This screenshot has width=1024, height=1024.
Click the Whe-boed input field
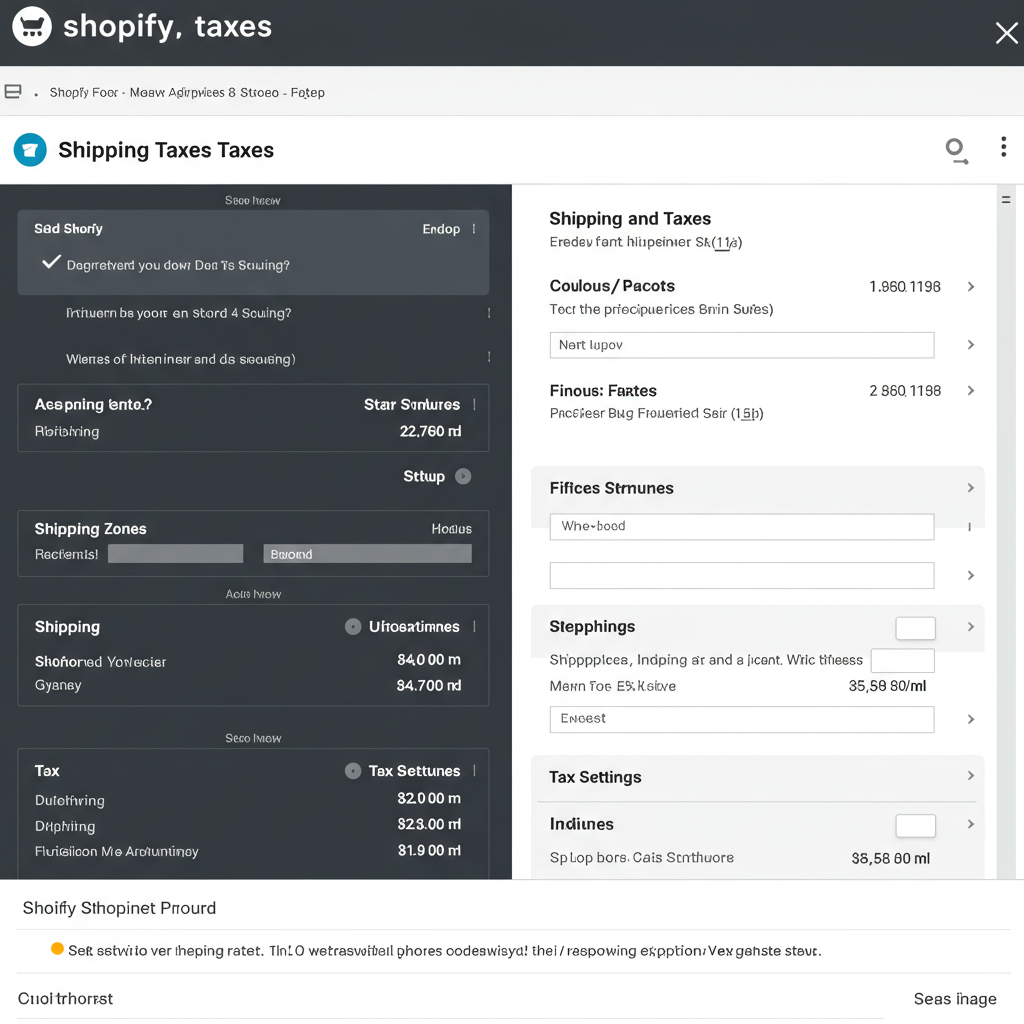pos(742,526)
